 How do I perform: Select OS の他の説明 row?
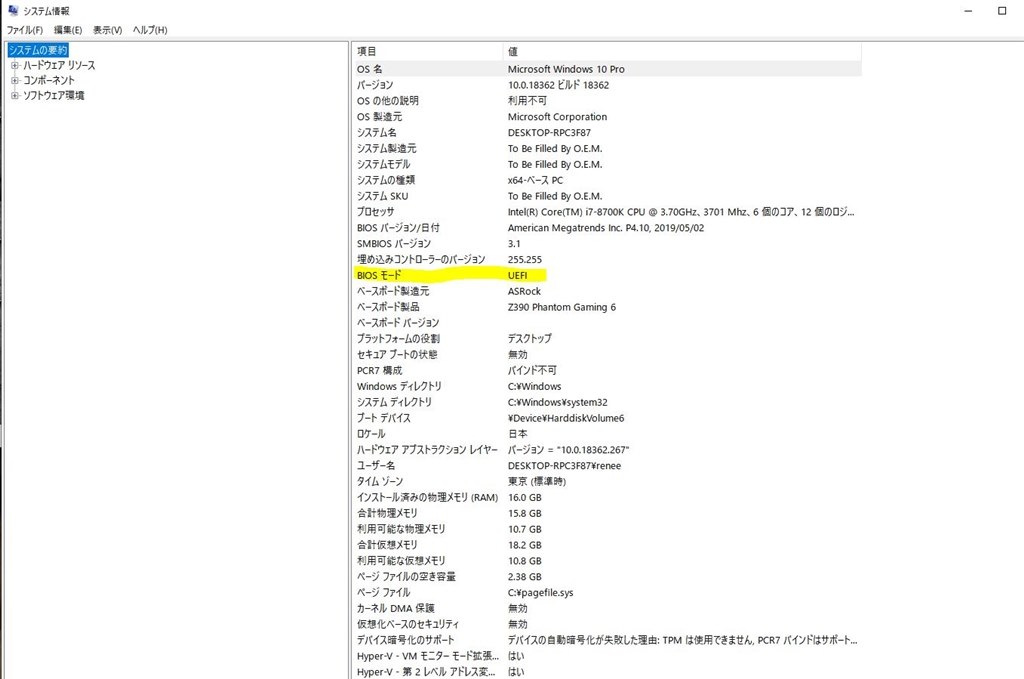[x=607, y=101]
